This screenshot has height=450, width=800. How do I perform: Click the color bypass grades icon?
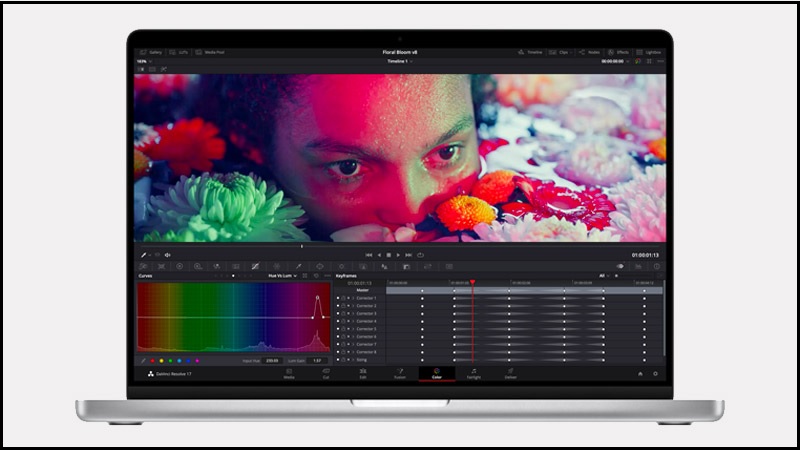[638, 61]
